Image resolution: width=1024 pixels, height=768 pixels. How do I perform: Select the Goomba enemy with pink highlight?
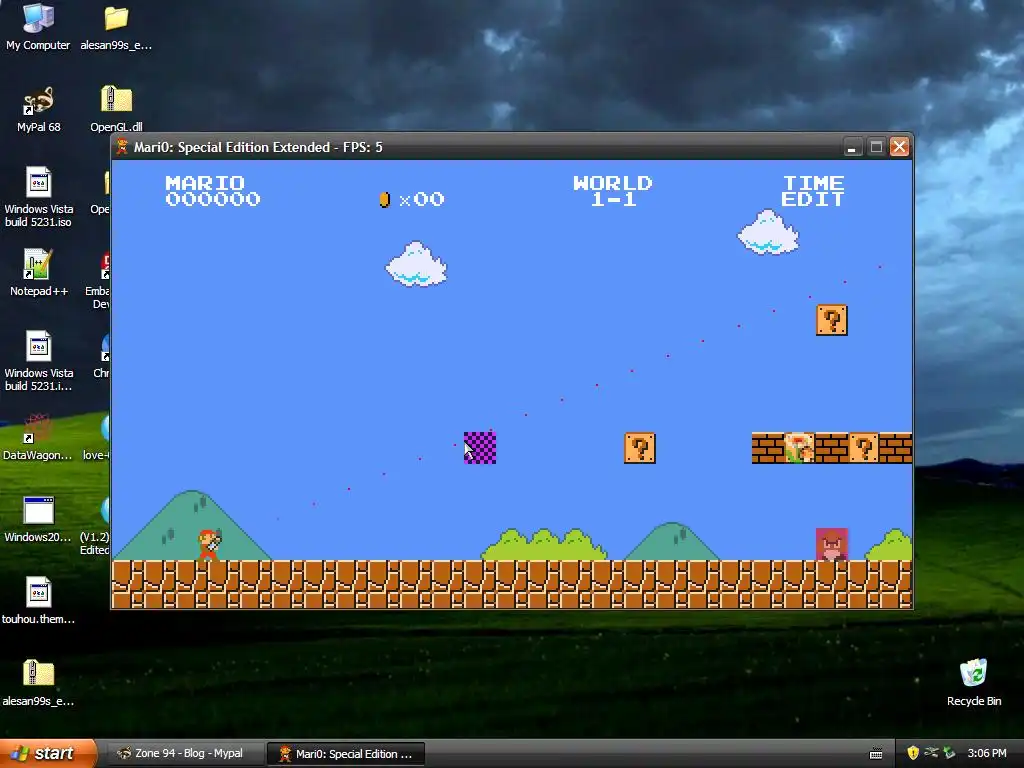pos(832,545)
